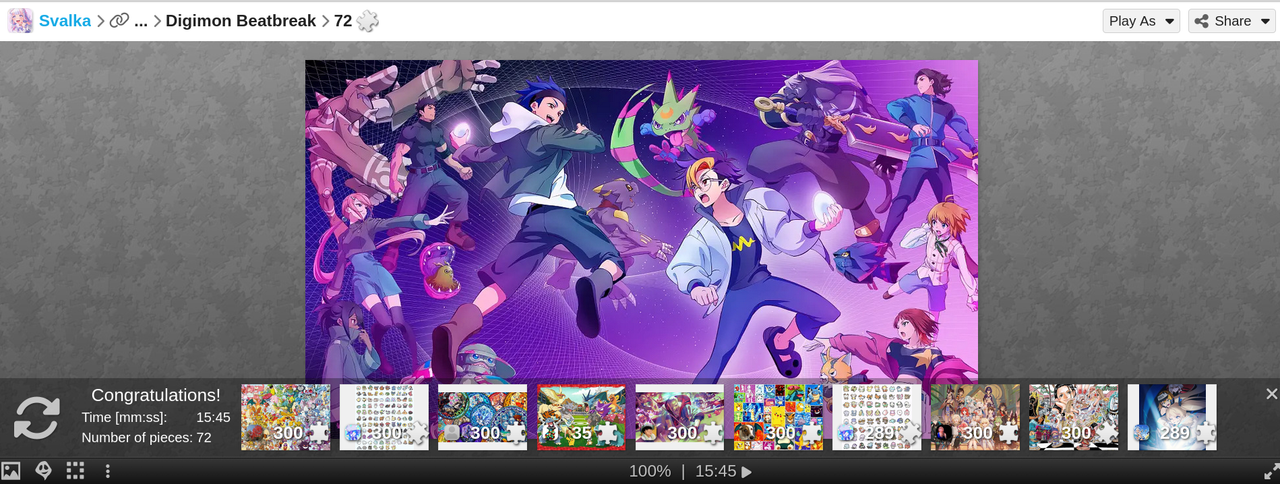Toggle the image preview icon
Image resolution: width=1280 pixels, height=484 pixels.
(x=11, y=471)
